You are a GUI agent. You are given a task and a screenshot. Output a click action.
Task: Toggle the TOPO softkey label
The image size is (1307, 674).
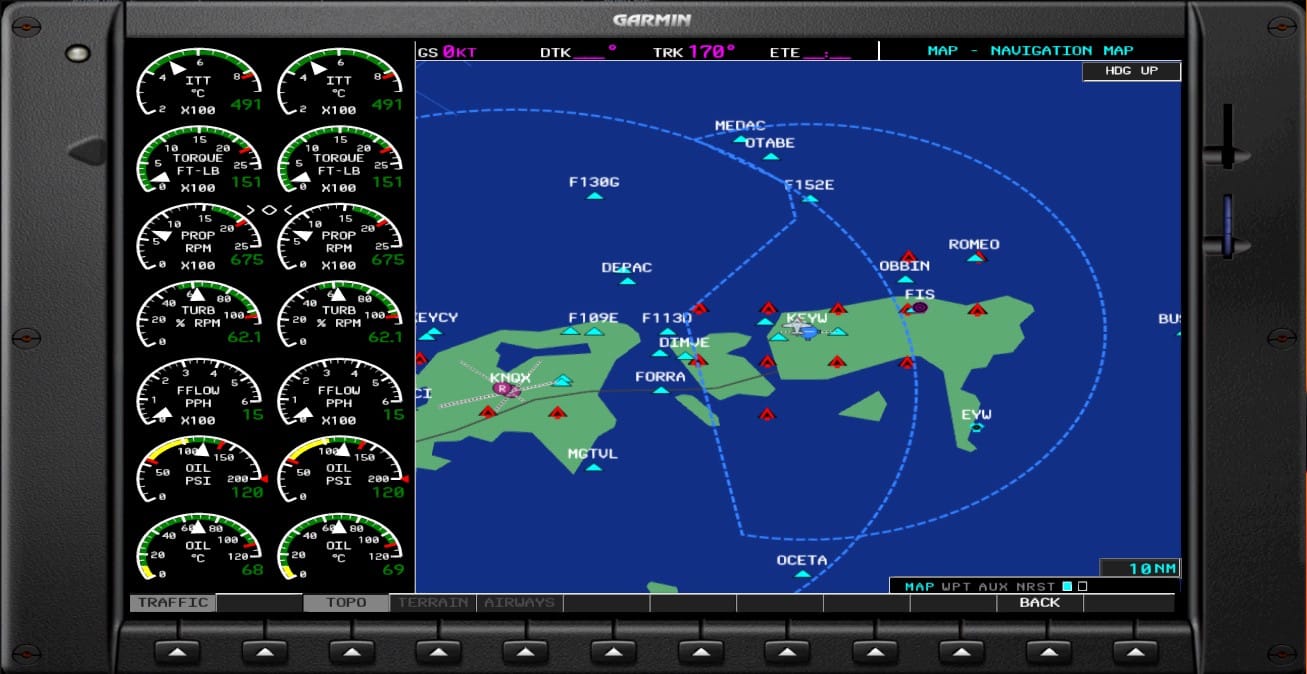pos(346,603)
